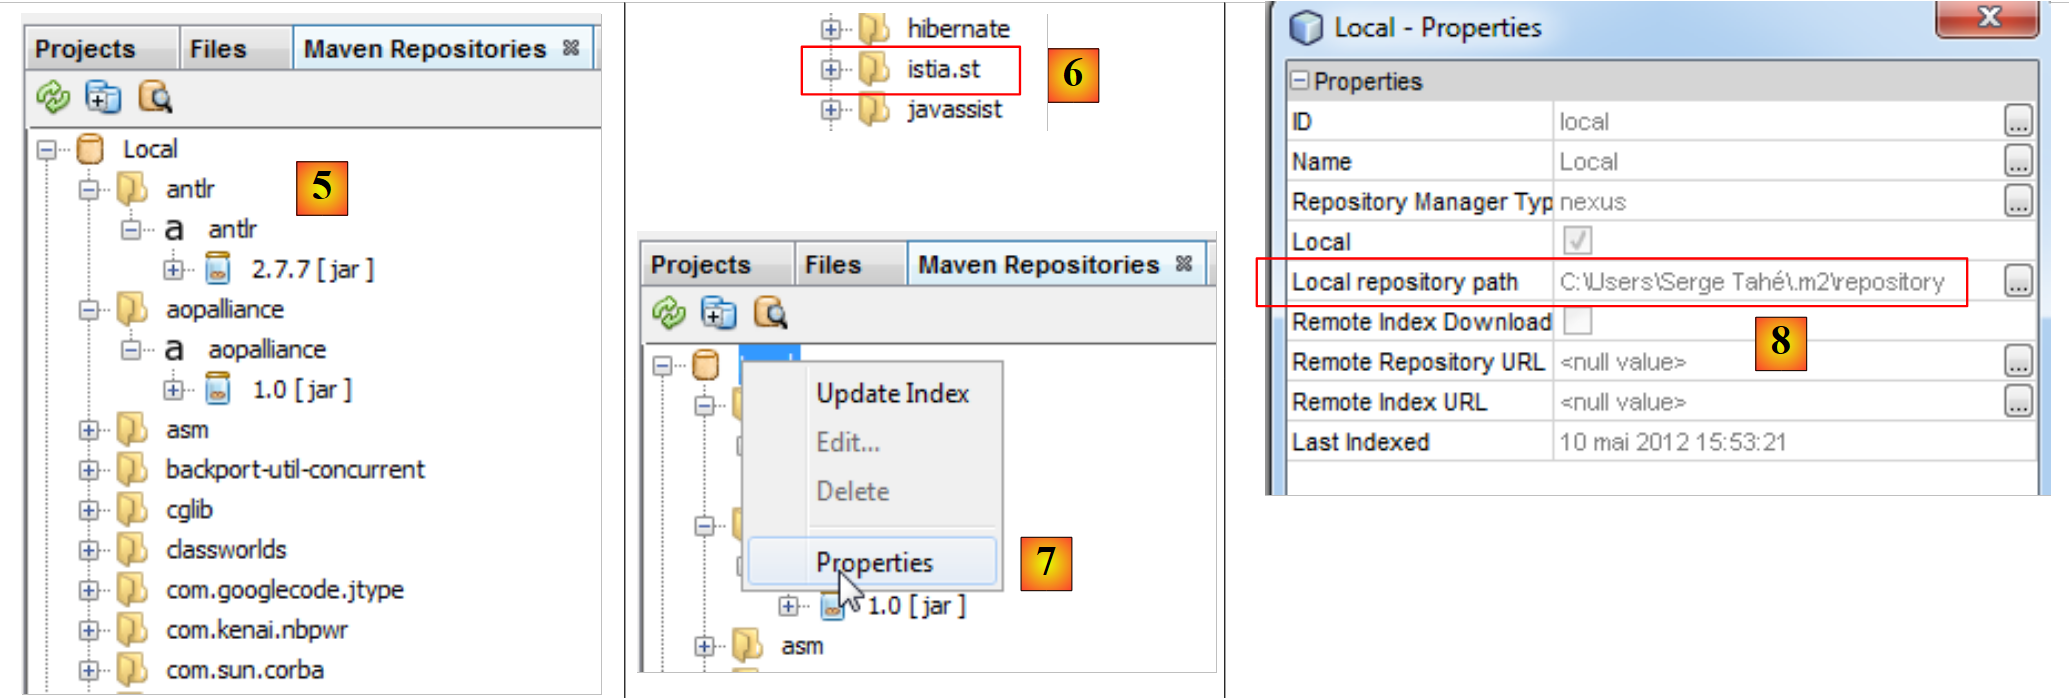Collapse the Local repository node in left tree
Screen dimensions: 2069x698
46,150
